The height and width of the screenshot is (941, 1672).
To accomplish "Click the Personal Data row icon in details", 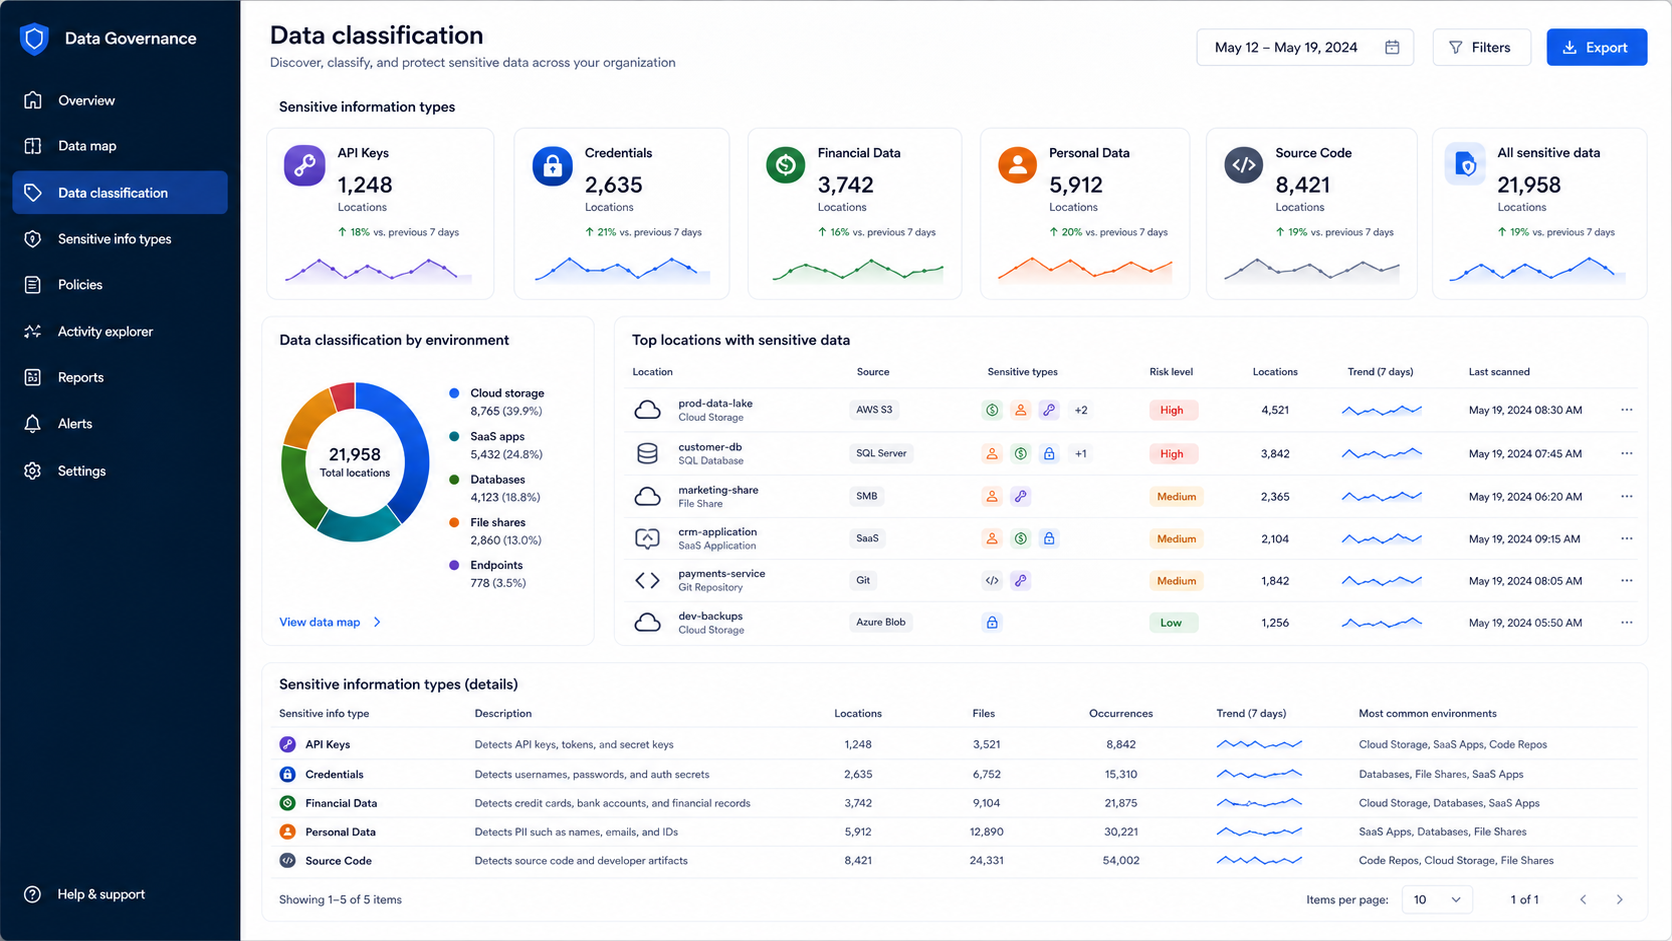I will coord(287,832).
